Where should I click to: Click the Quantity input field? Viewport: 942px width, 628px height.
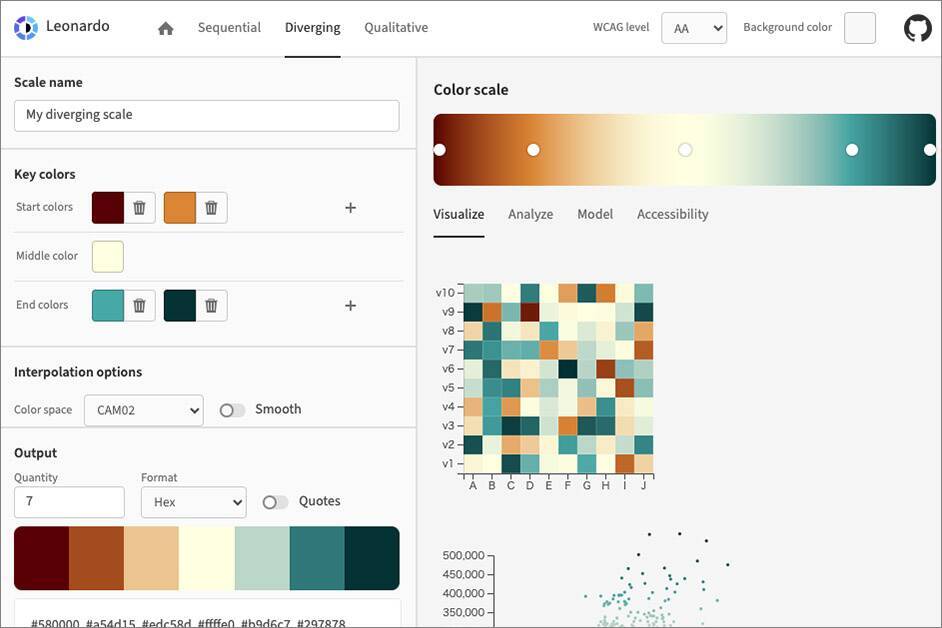[69, 502]
